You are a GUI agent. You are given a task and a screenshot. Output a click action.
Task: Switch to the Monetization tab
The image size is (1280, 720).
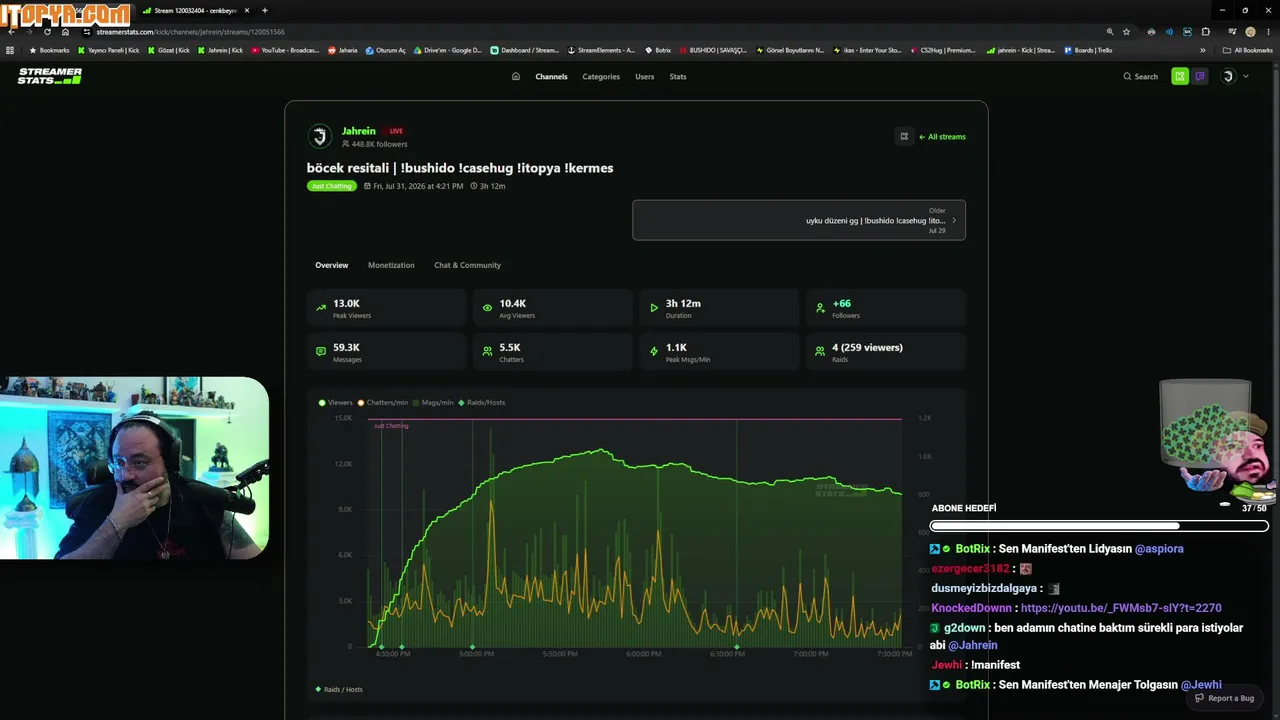coord(391,265)
